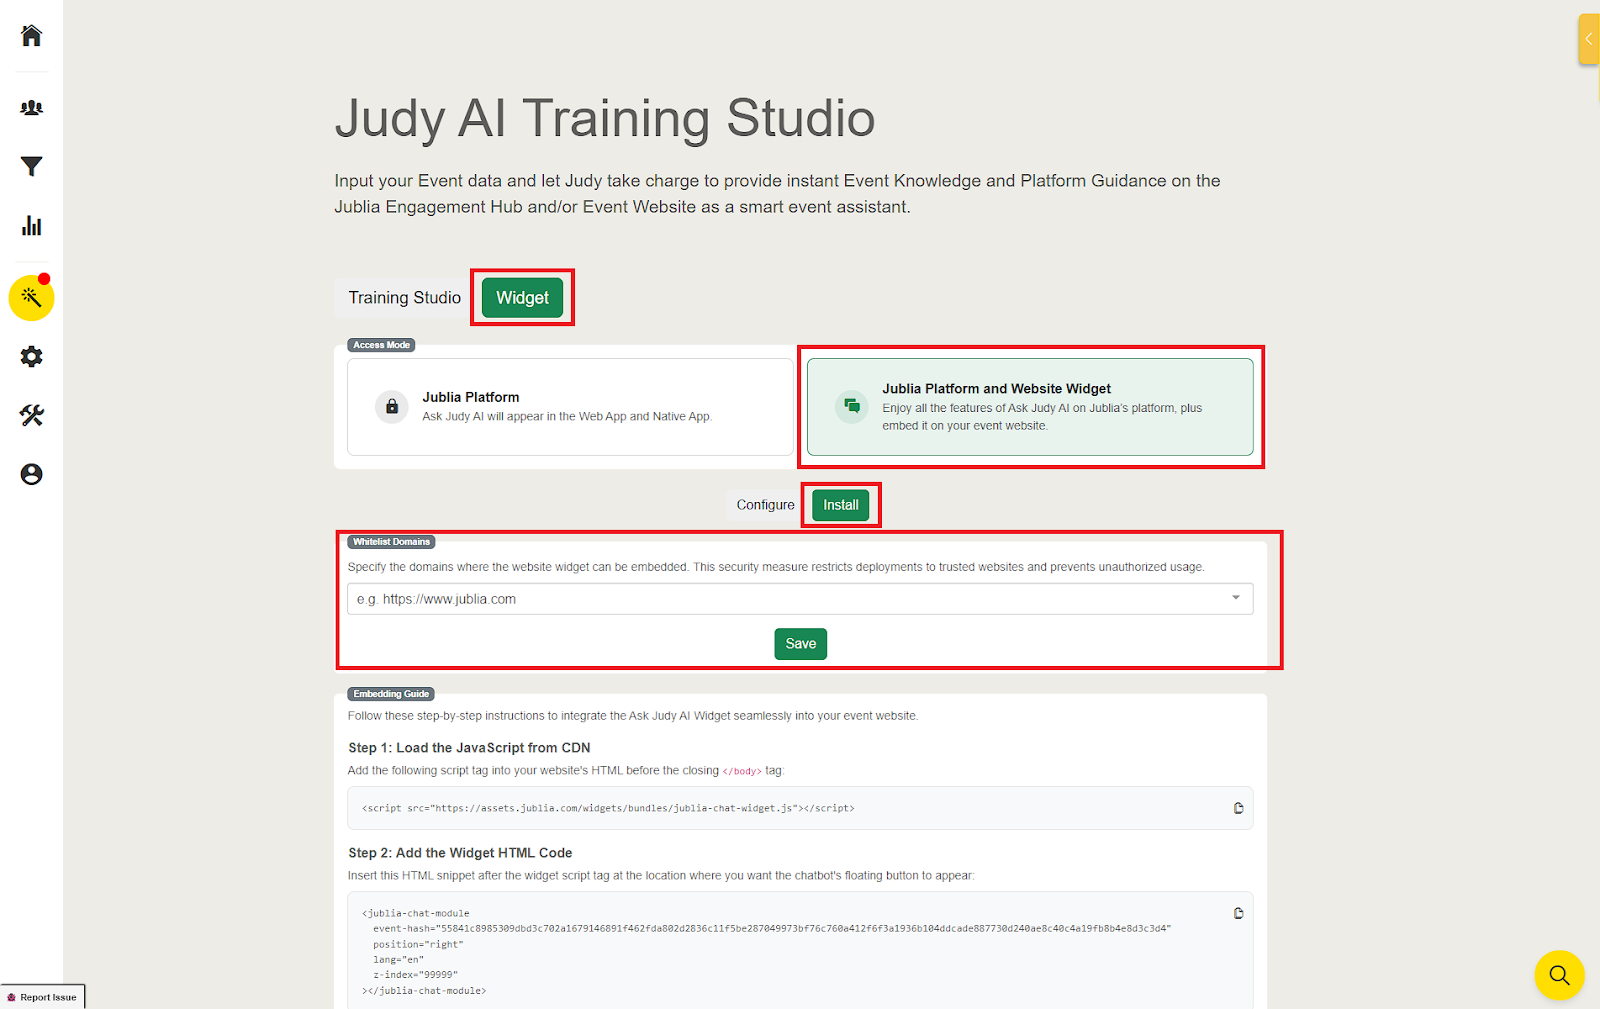Copy the Step 2 widget HTML snippet
Image resolution: width=1600 pixels, height=1009 pixels.
coord(1238,913)
